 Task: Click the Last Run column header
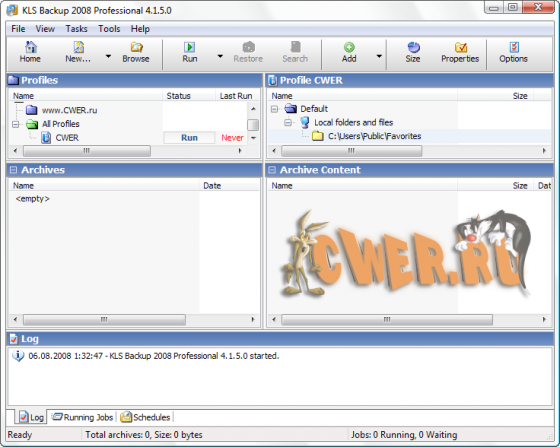pos(236,96)
